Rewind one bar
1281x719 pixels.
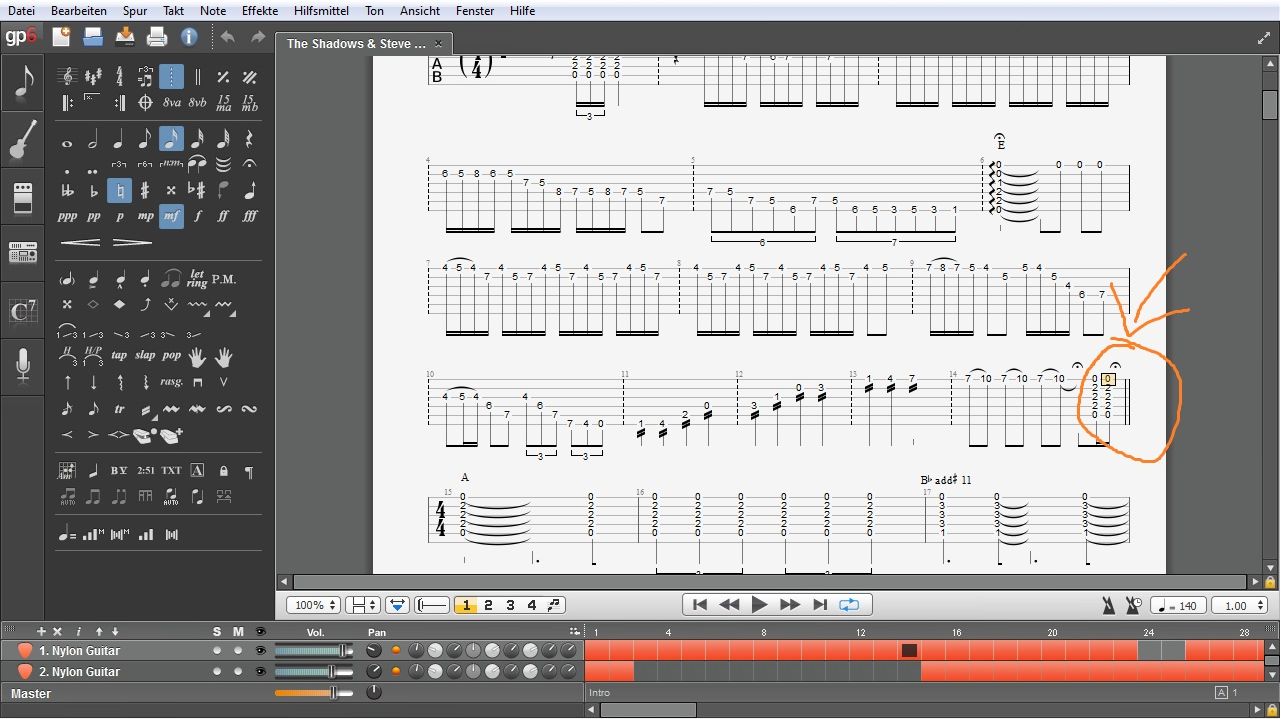click(730, 605)
